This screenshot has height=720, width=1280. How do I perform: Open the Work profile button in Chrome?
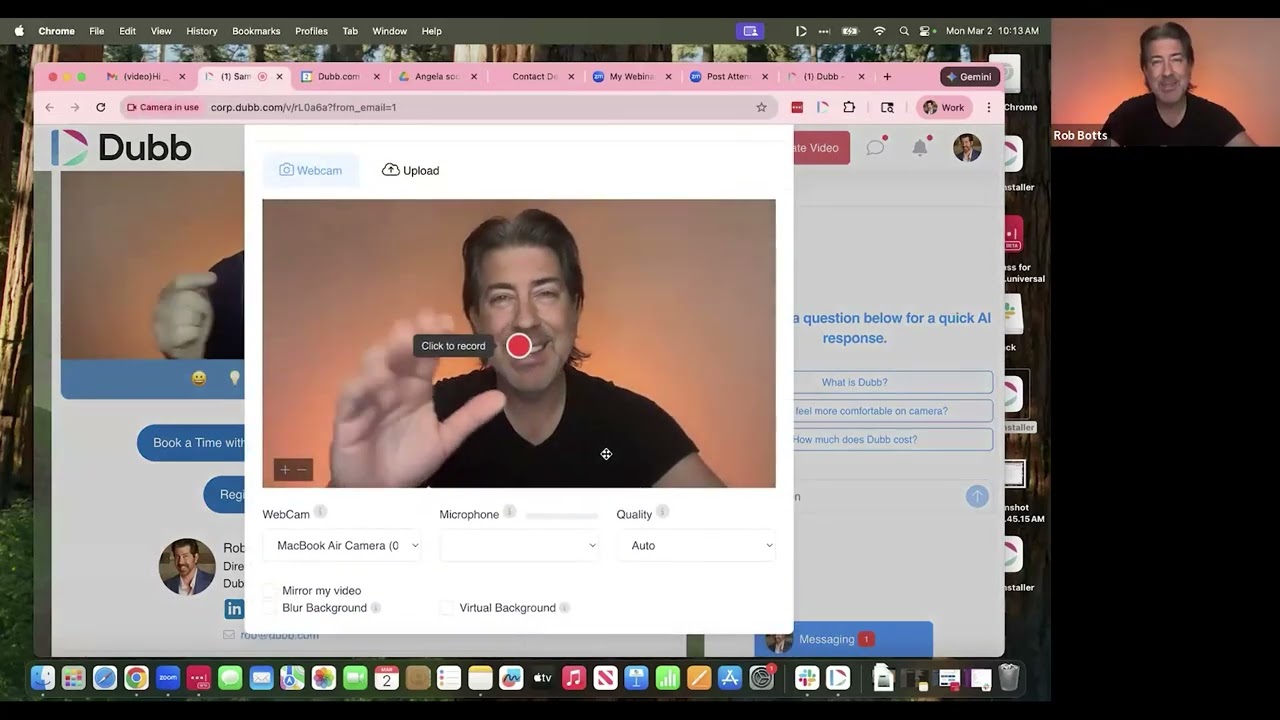pos(943,107)
